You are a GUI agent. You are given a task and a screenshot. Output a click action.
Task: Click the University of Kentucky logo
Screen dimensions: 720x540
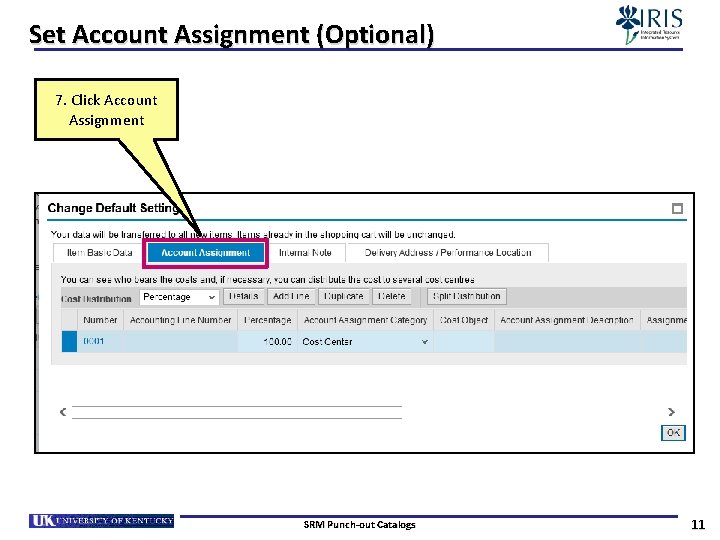point(101,521)
